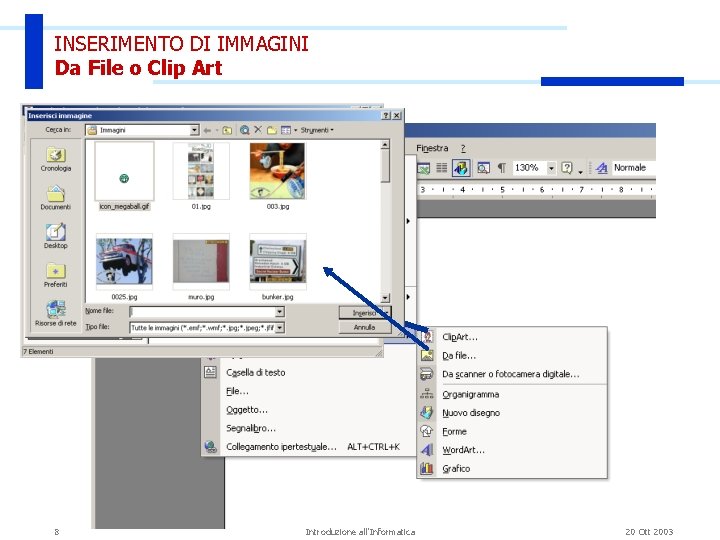Click the back arrow in Inserisci immagine
This screenshot has height=540, width=720.
click(207, 130)
